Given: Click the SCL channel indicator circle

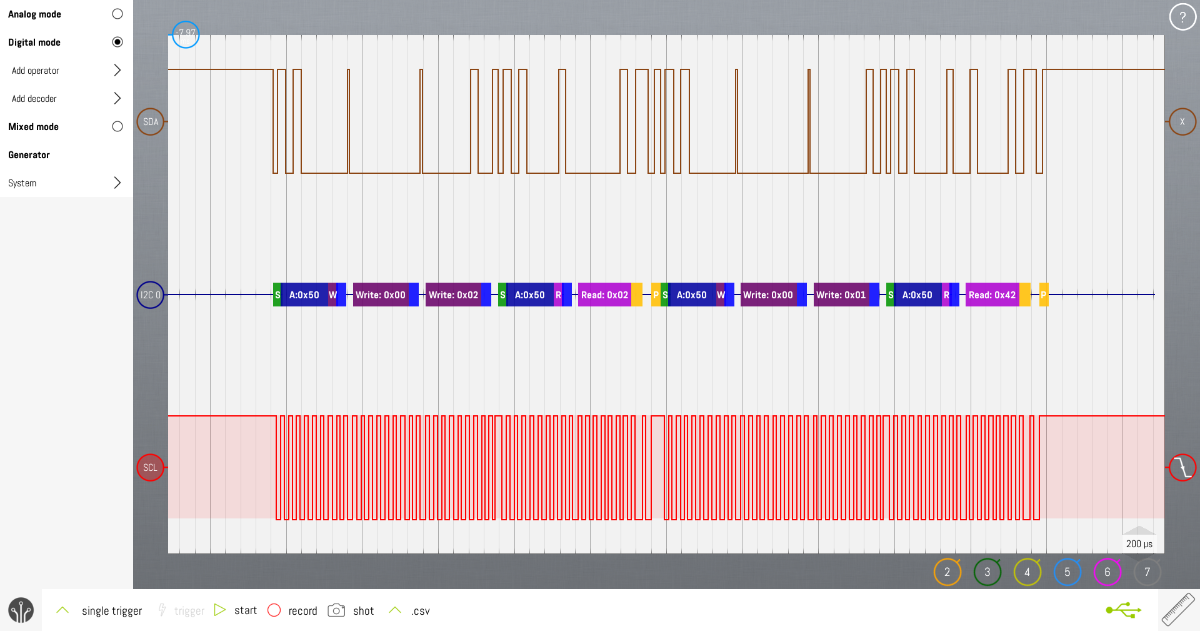Looking at the screenshot, I should tap(150, 467).
